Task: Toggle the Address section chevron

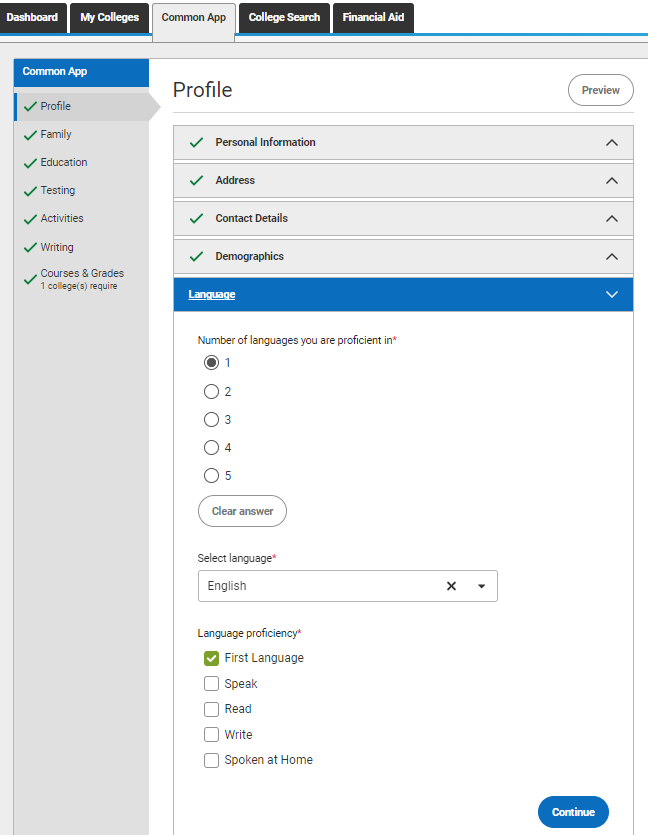Action: pyautogui.click(x=612, y=181)
